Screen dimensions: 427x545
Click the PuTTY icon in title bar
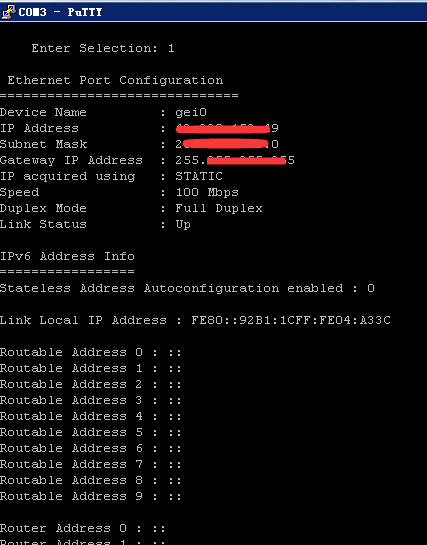click(9, 11)
